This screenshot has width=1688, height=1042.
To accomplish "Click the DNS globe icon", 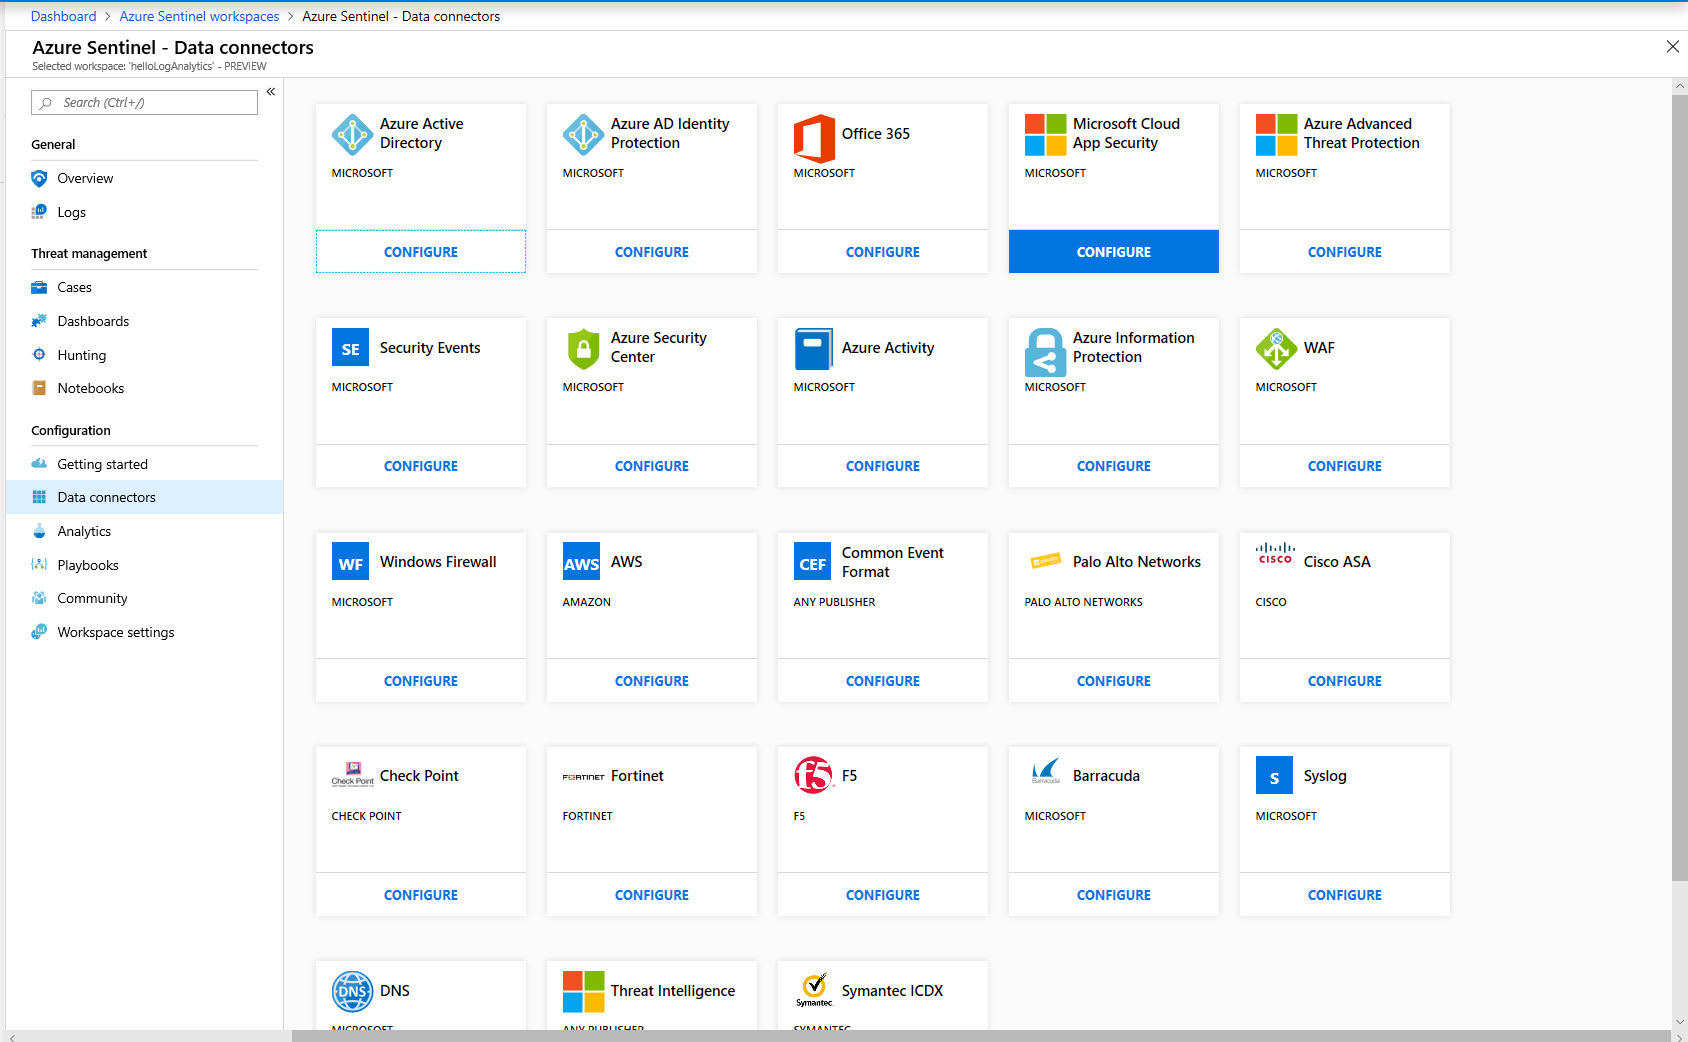I will tap(352, 992).
